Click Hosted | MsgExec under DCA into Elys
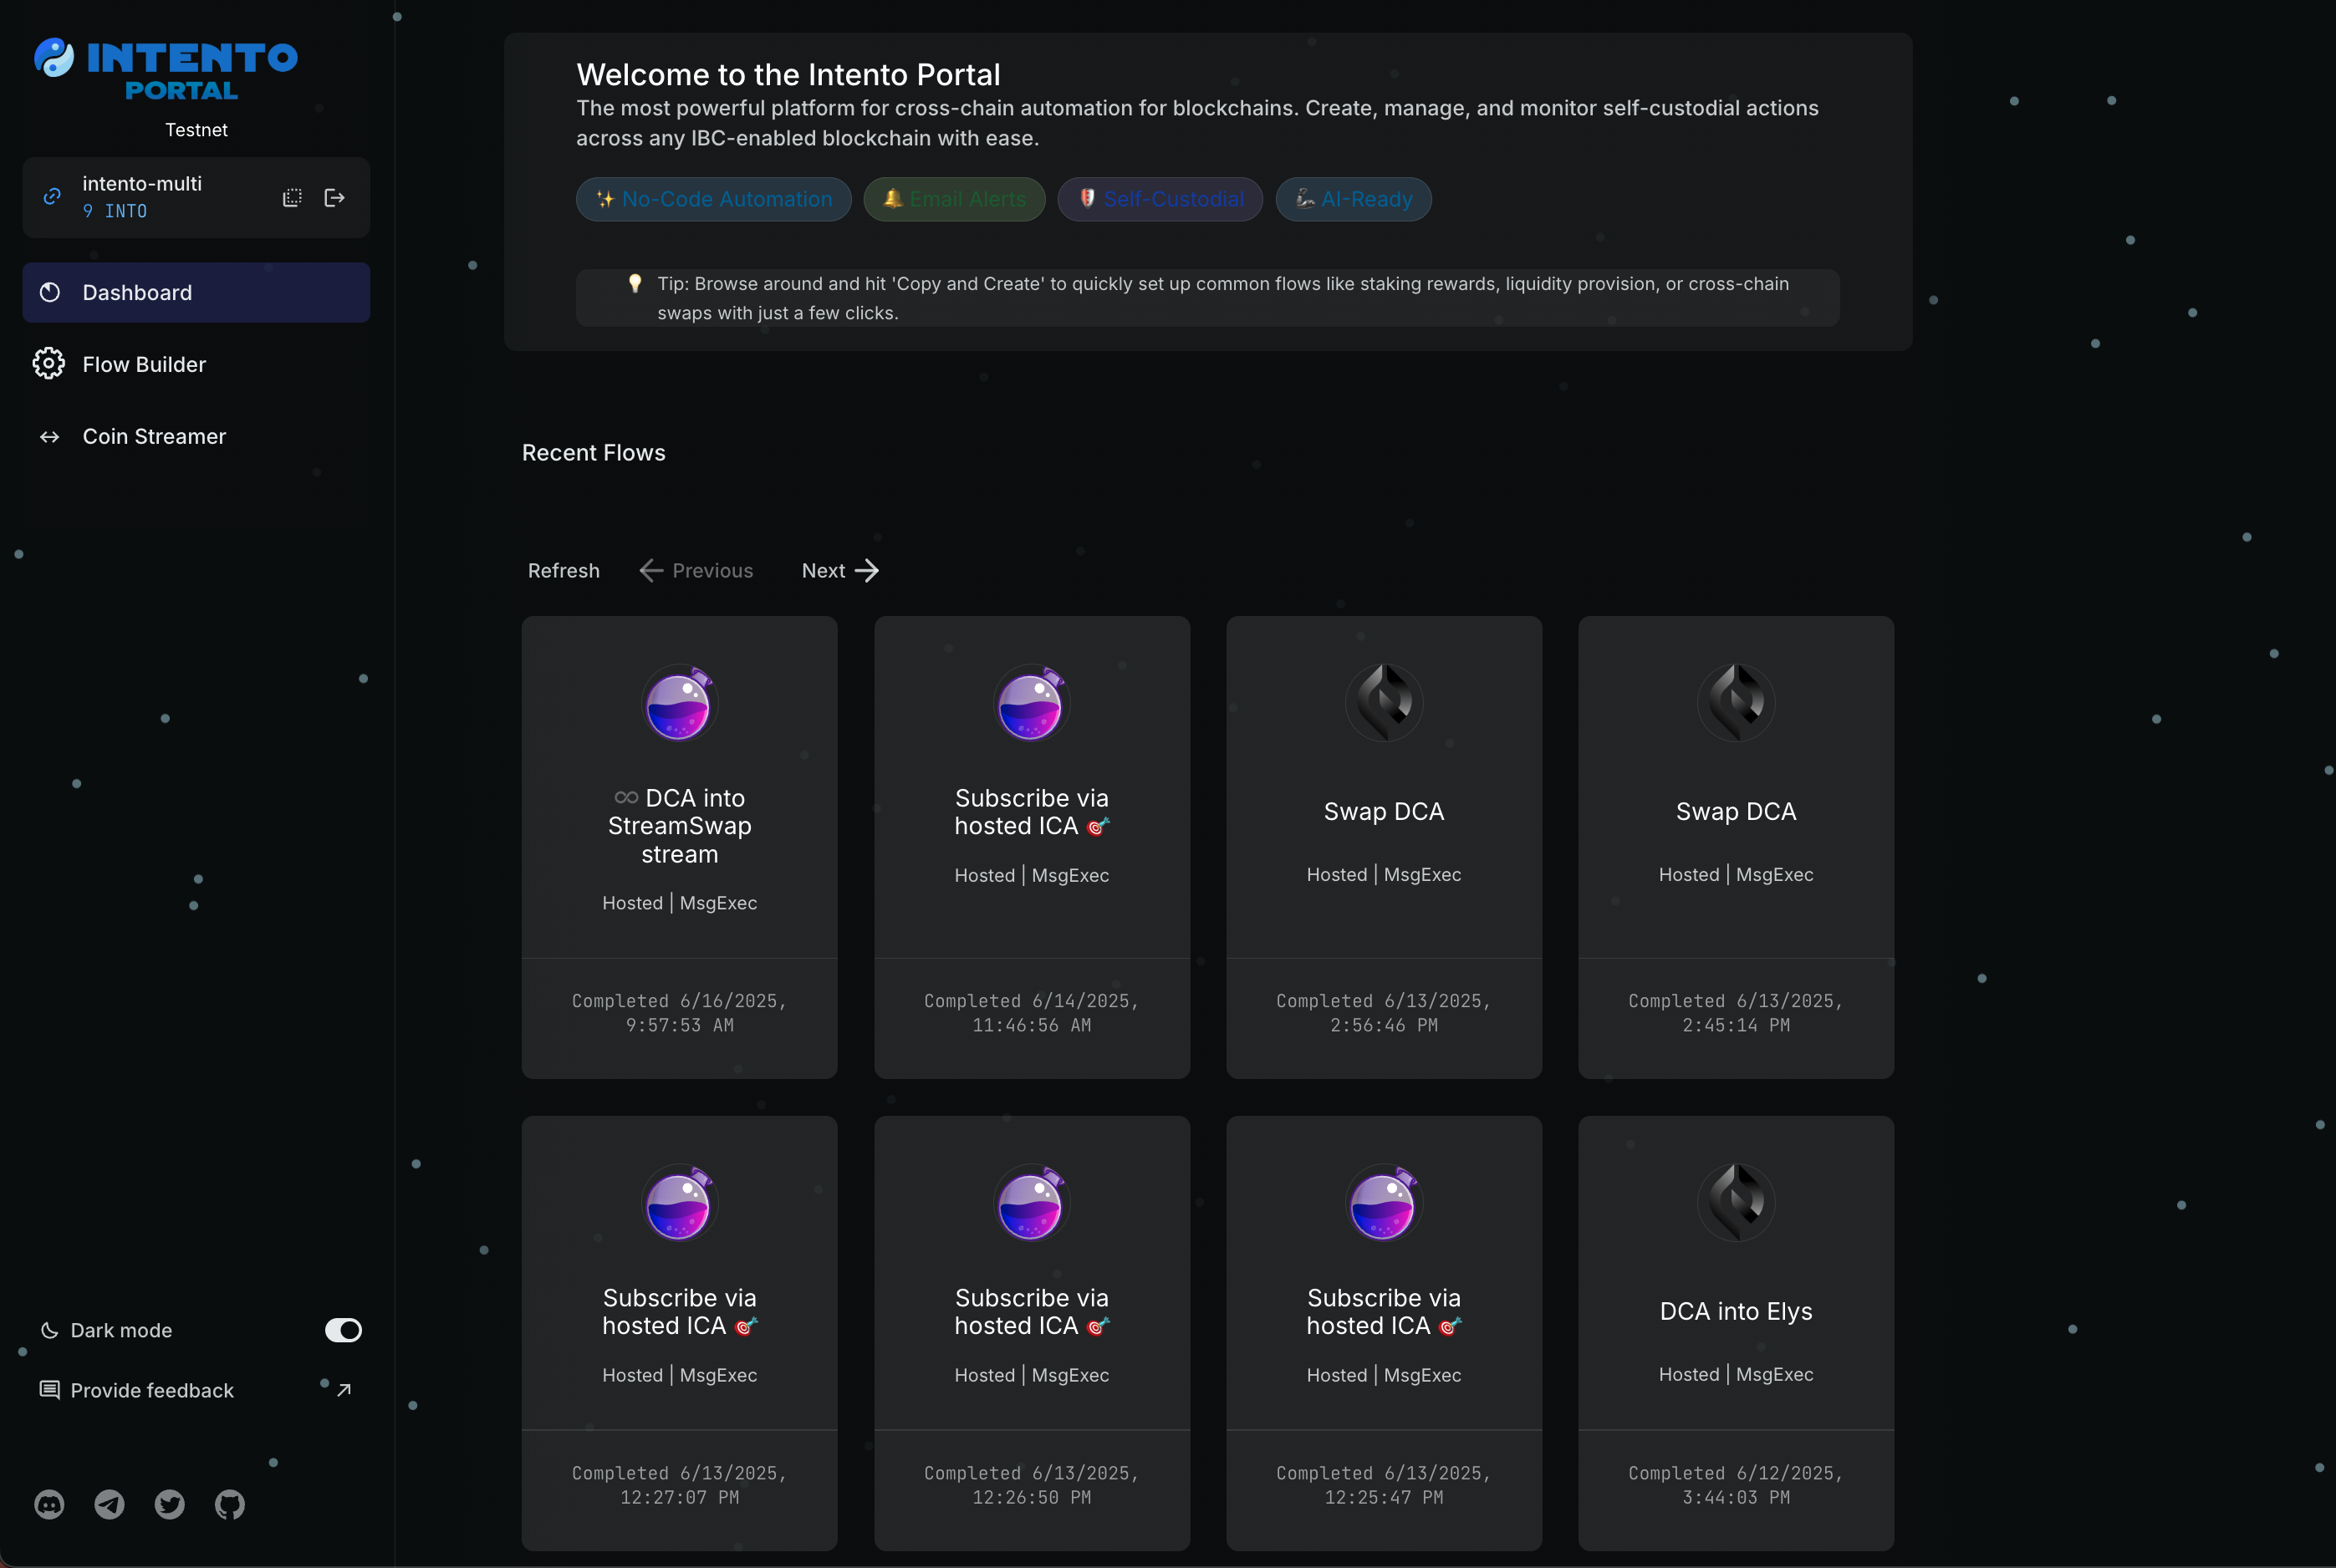The height and width of the screenshot is (1568, 2336). click(x=1736, y=1375)
